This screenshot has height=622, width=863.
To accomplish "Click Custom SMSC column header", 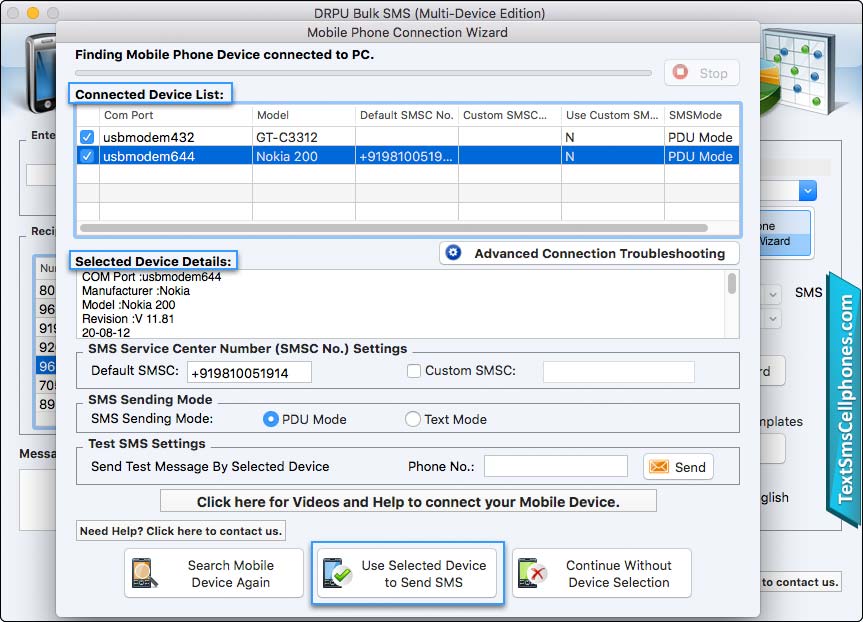I will (510, 115).
